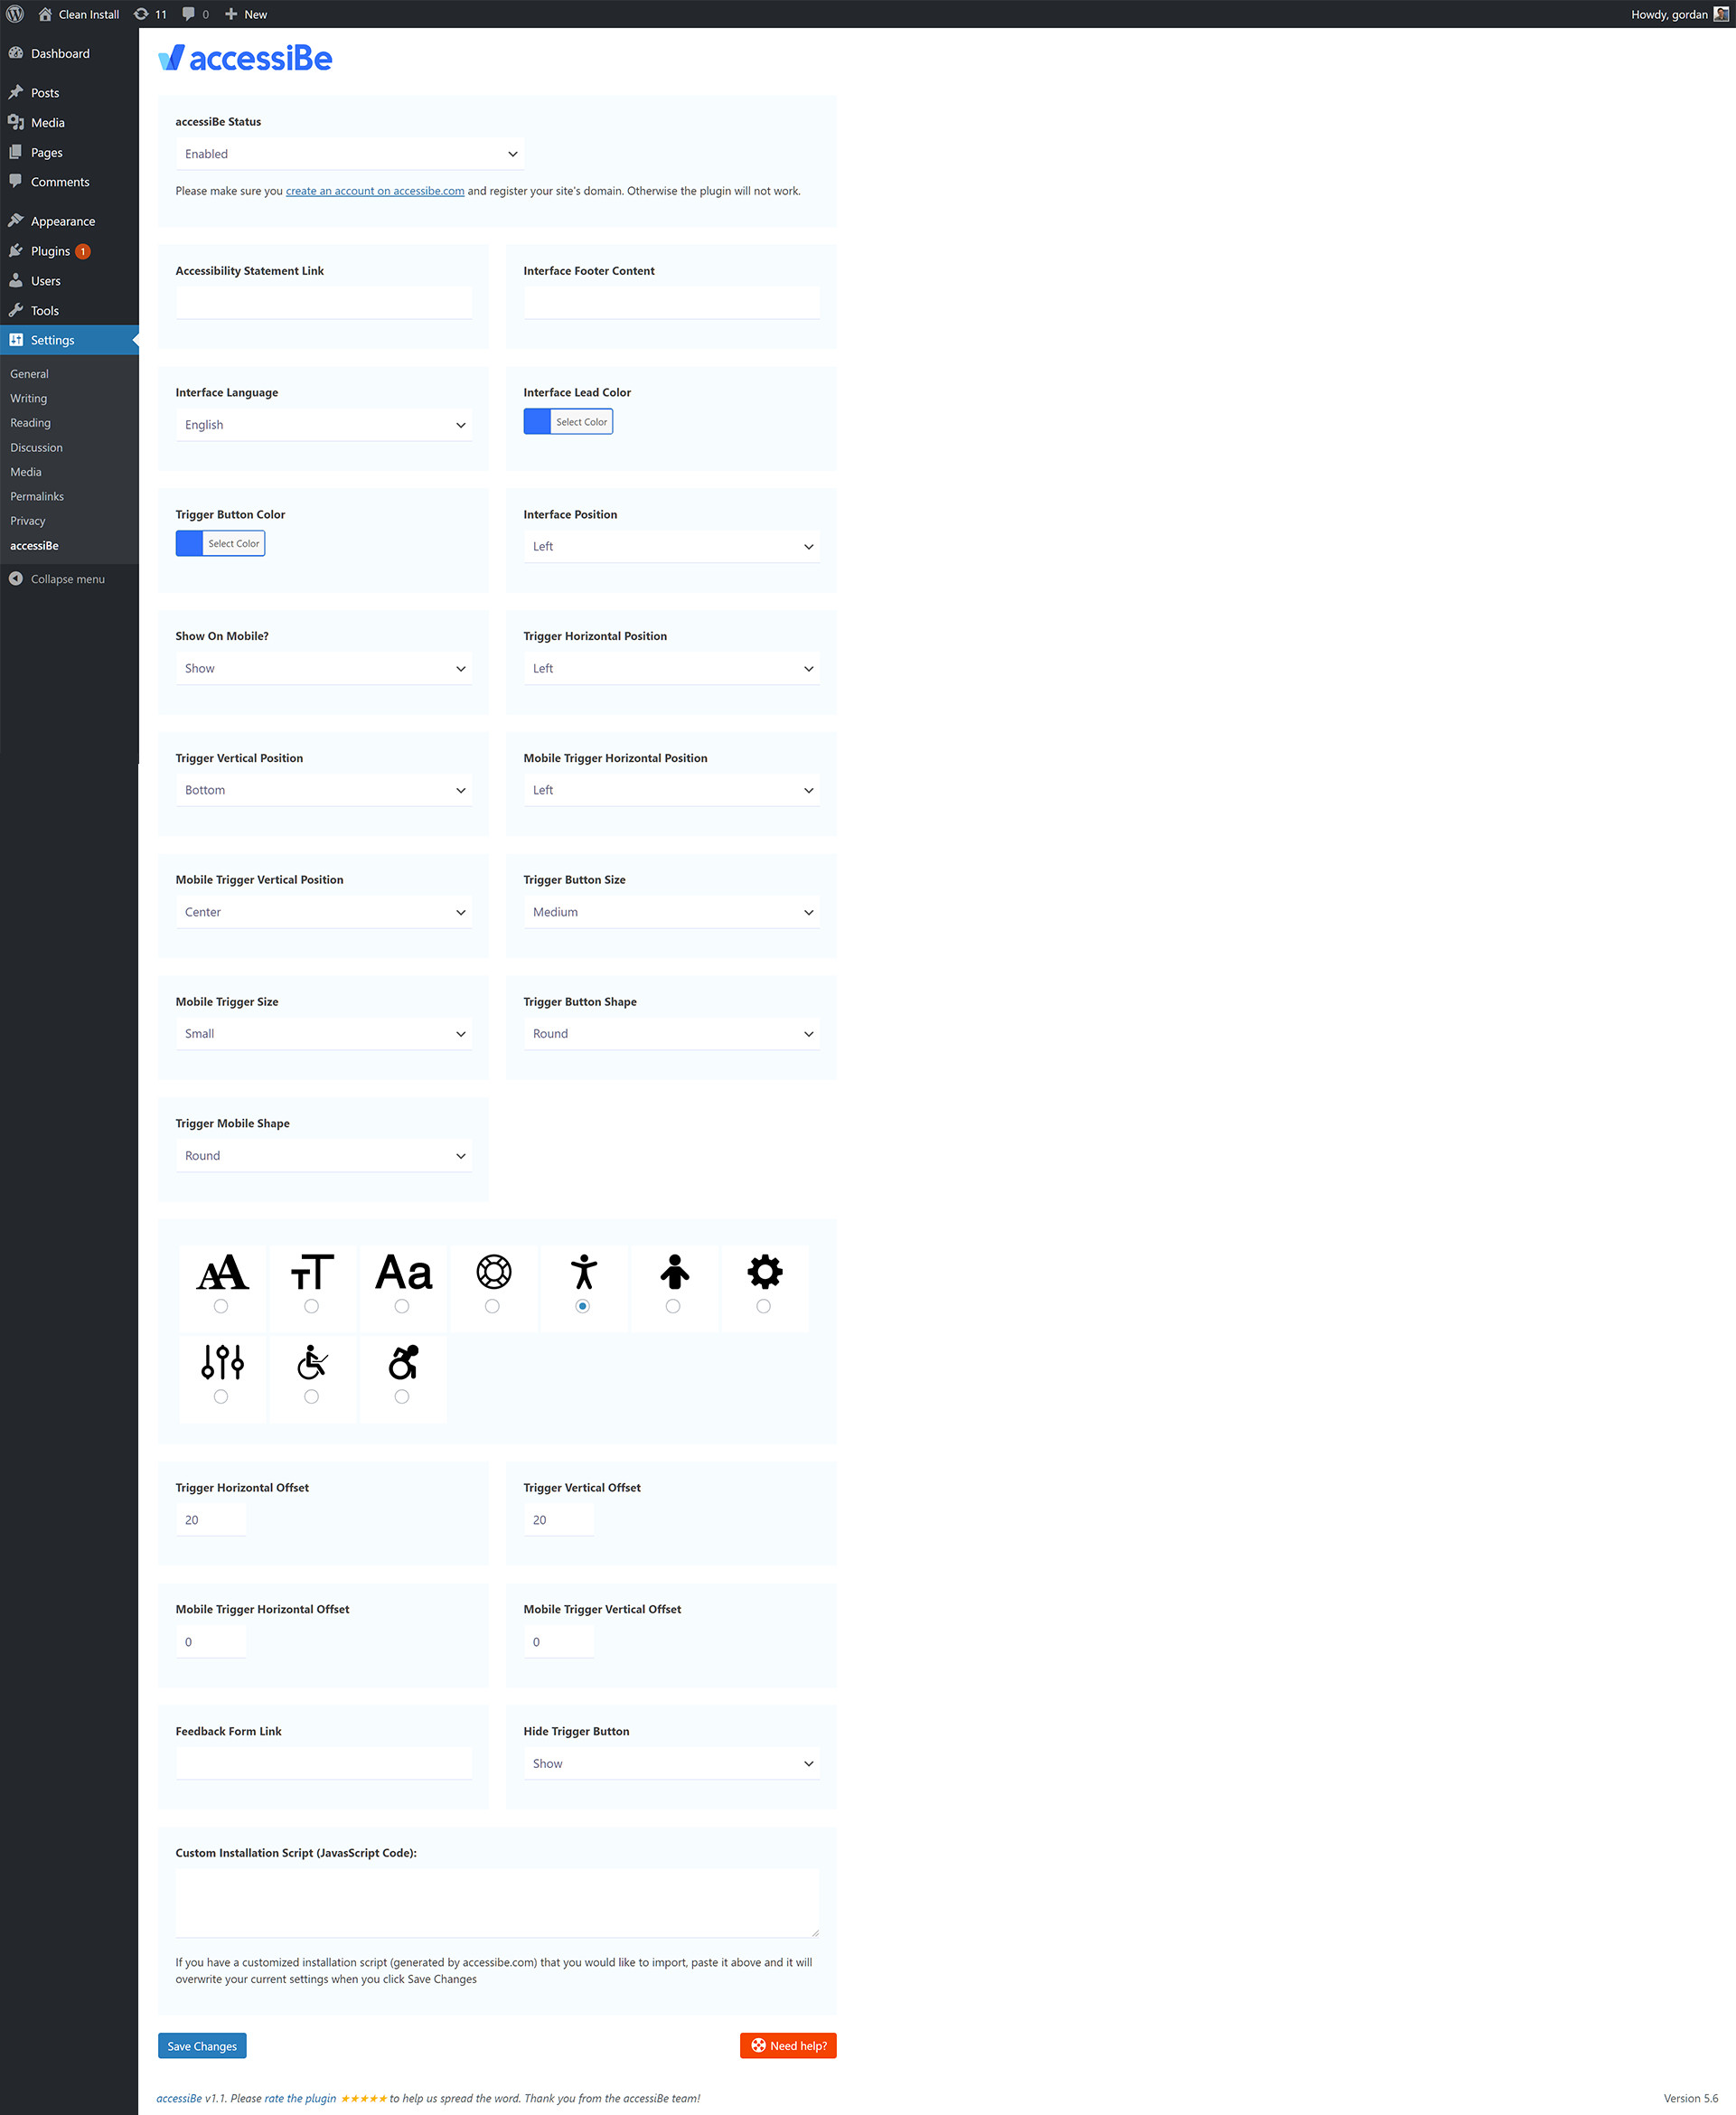Open the Settings menu item
The height and width of the screenshot is (2115, 1736).
[52, 341]
